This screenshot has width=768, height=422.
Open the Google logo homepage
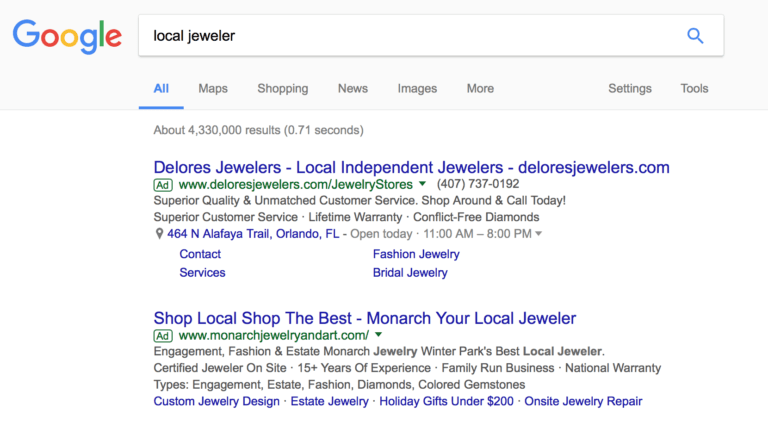(x=67, y=36)
